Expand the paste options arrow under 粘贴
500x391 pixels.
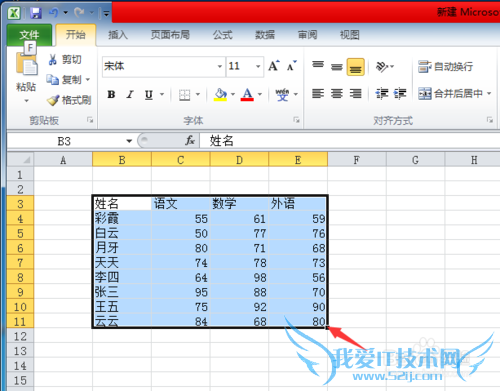[x=26, y=100]
